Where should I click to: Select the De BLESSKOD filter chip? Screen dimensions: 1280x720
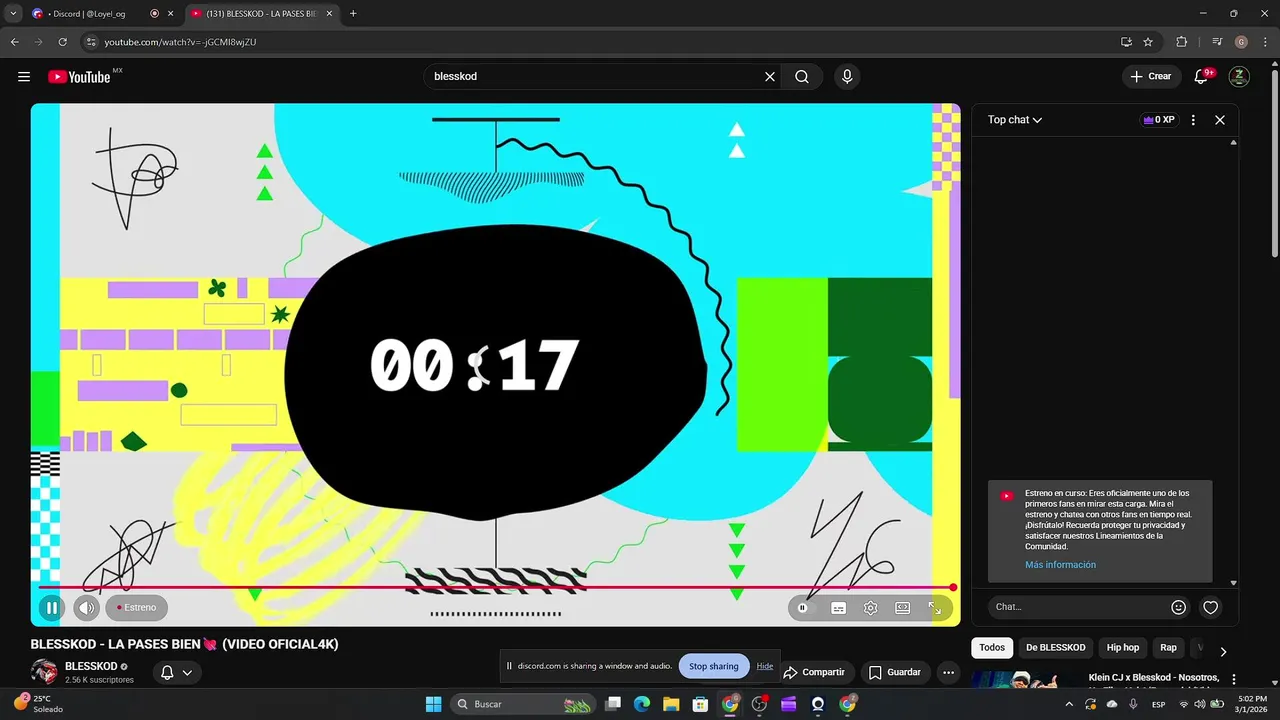pyautogui.click(x=1055, y=648)
